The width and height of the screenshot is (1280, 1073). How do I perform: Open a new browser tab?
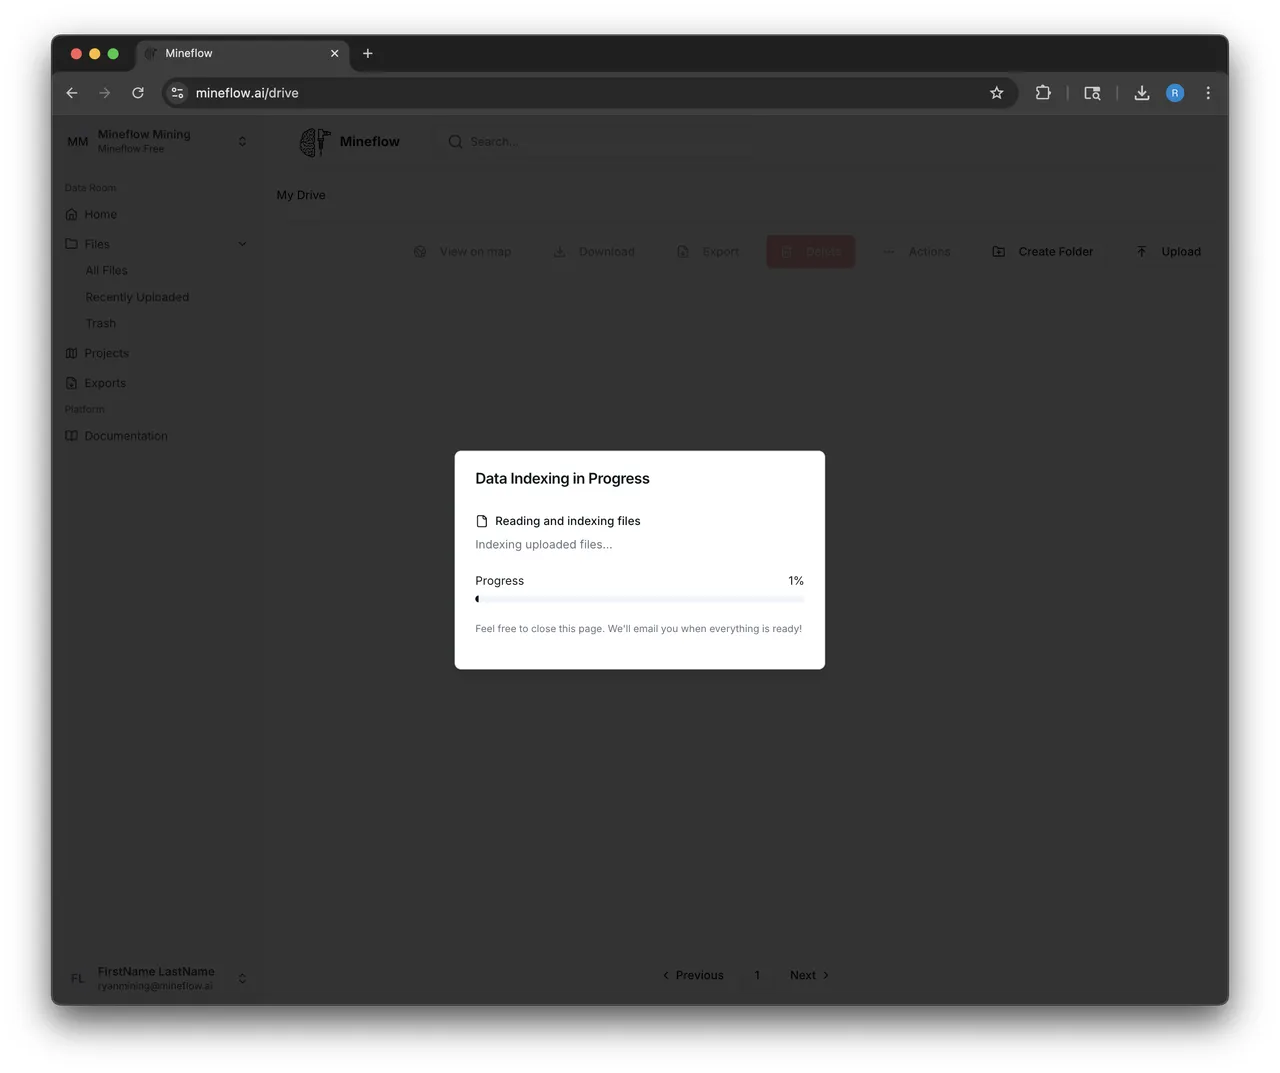point(368,53)
